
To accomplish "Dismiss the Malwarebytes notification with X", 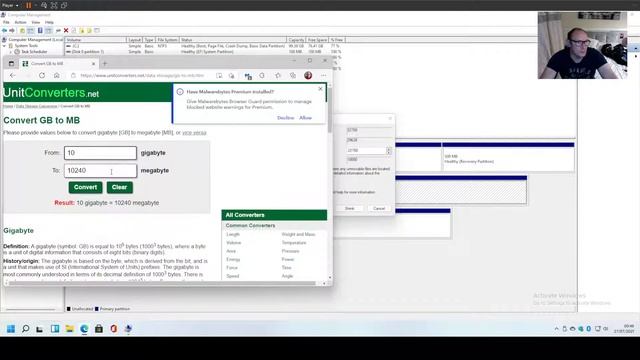I will pos(320,89).
